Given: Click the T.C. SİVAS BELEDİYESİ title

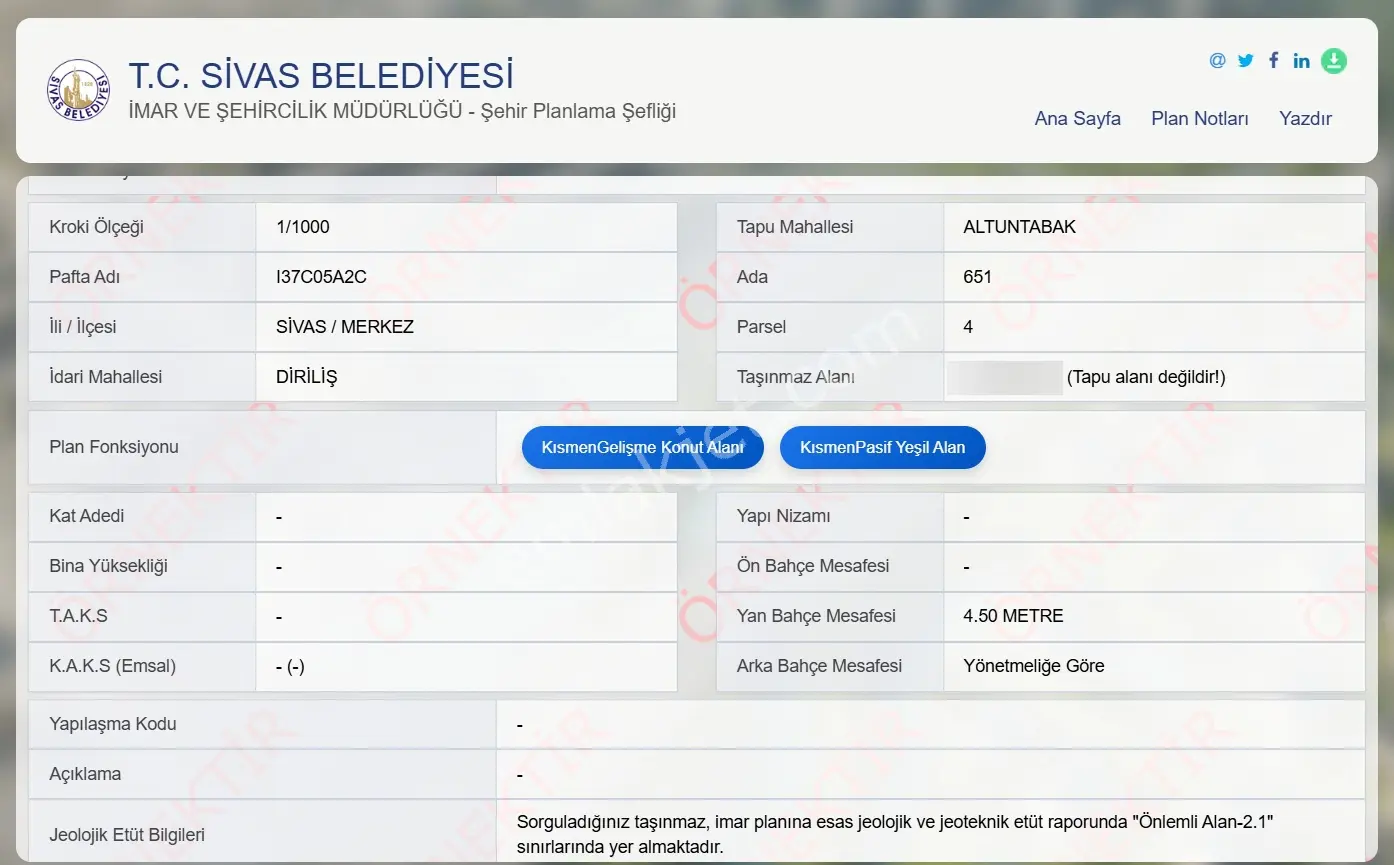Looking at the screenshot, I should pyautogui.click(x=321, y=76).
